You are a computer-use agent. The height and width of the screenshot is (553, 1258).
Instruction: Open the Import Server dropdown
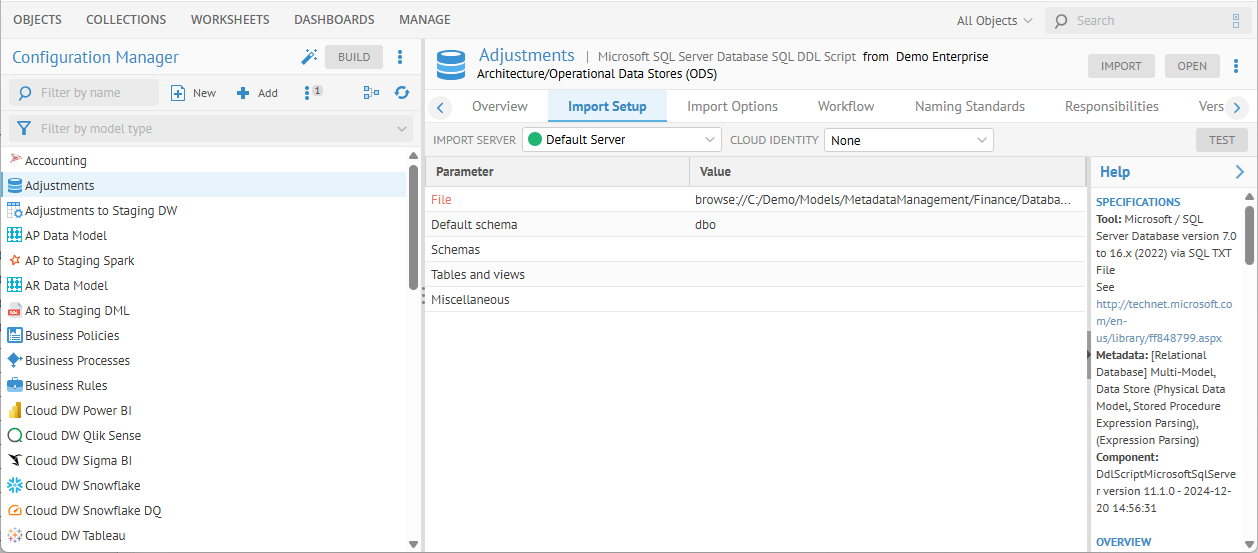[x=621, y=140]
